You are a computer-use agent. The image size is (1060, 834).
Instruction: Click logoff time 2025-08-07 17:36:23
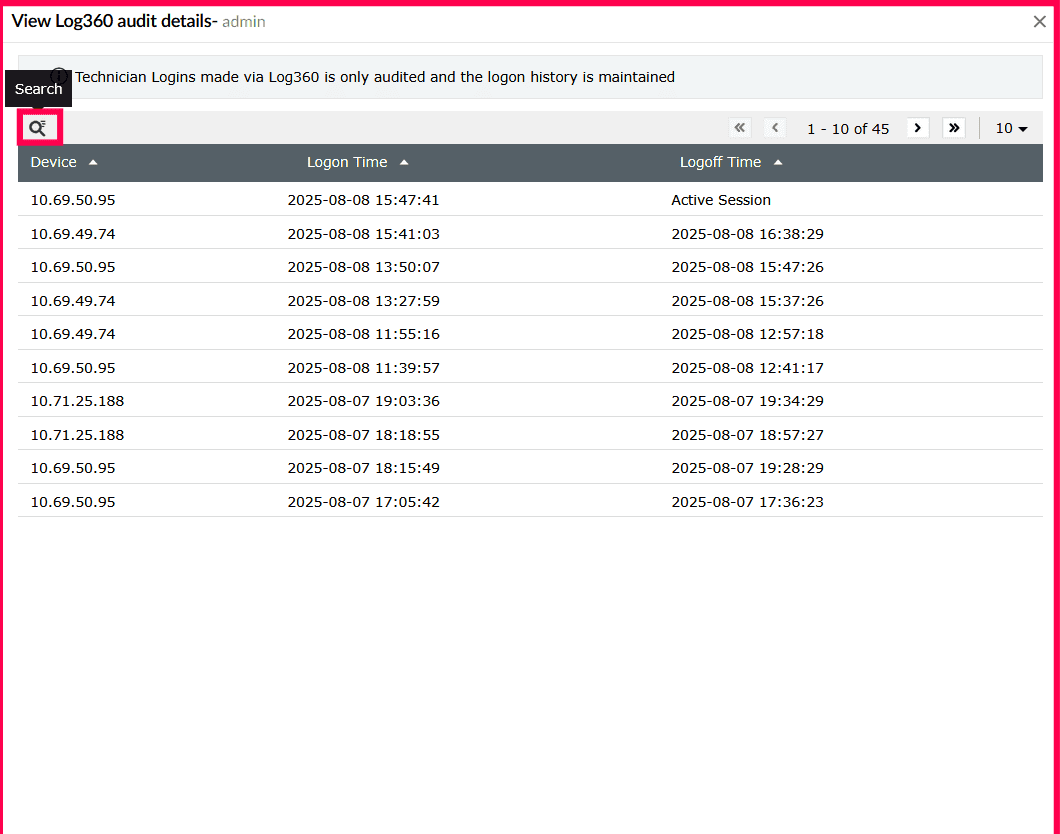[747, 501]
